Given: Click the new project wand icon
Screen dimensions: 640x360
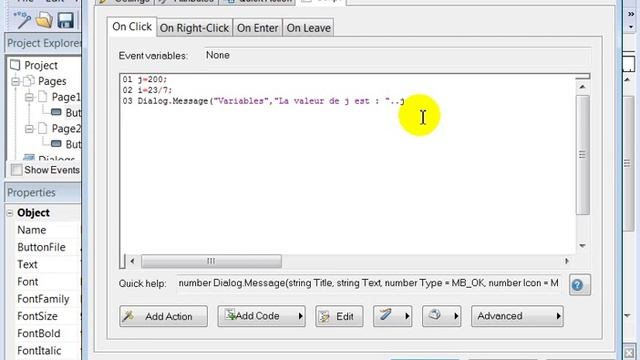Looking at the screenshot, I should point(22,20).
